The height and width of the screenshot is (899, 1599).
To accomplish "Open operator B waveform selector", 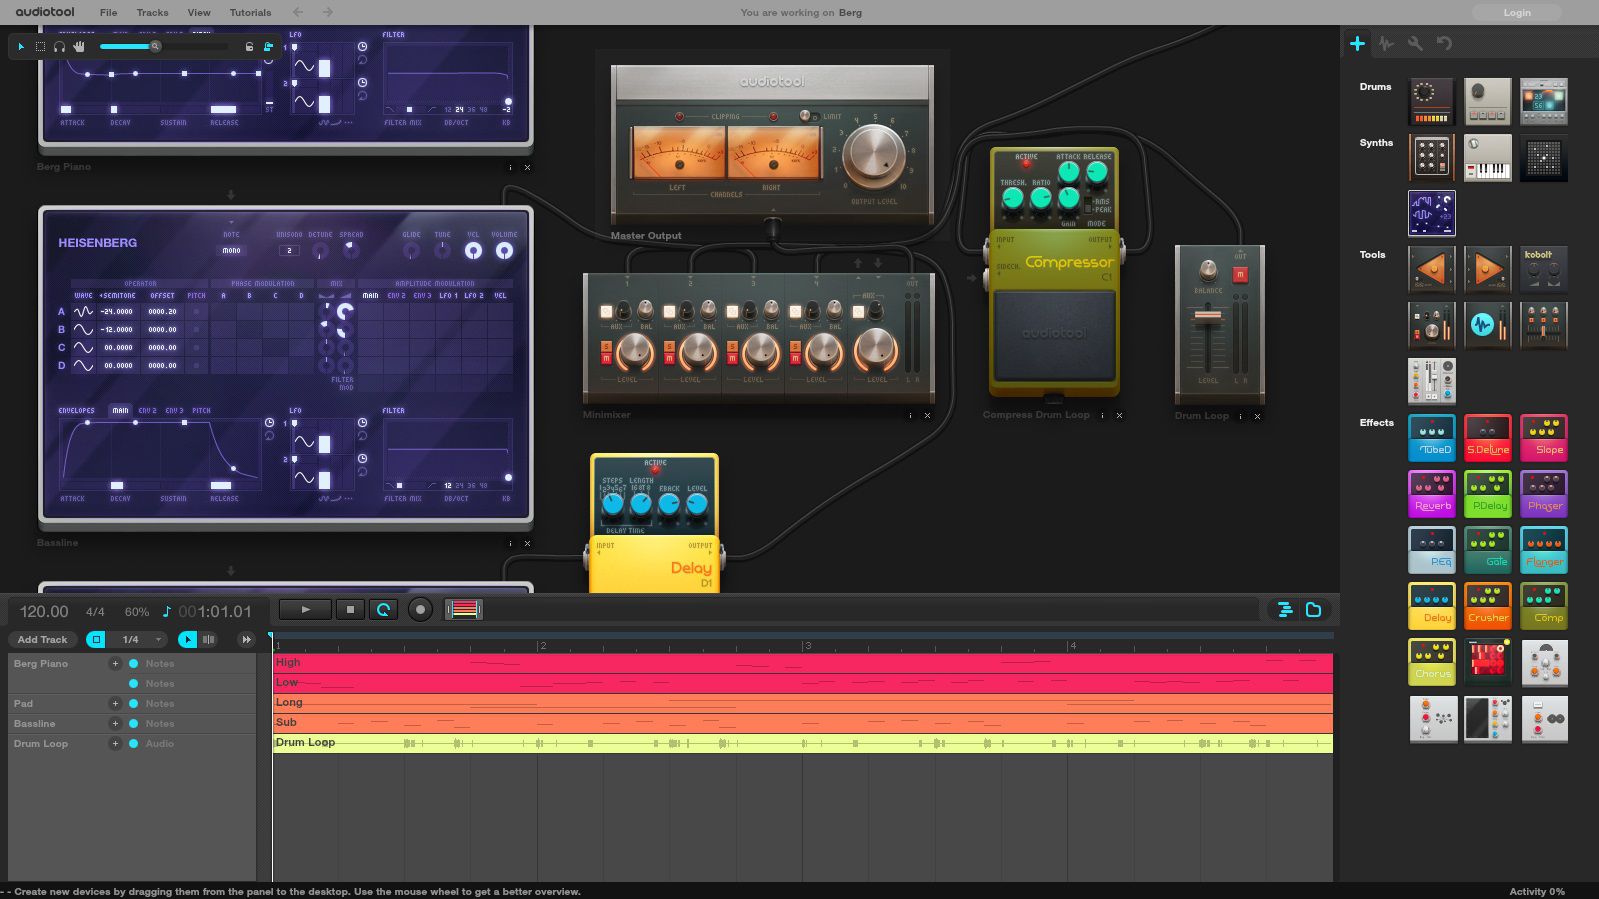I will [83, 329].
